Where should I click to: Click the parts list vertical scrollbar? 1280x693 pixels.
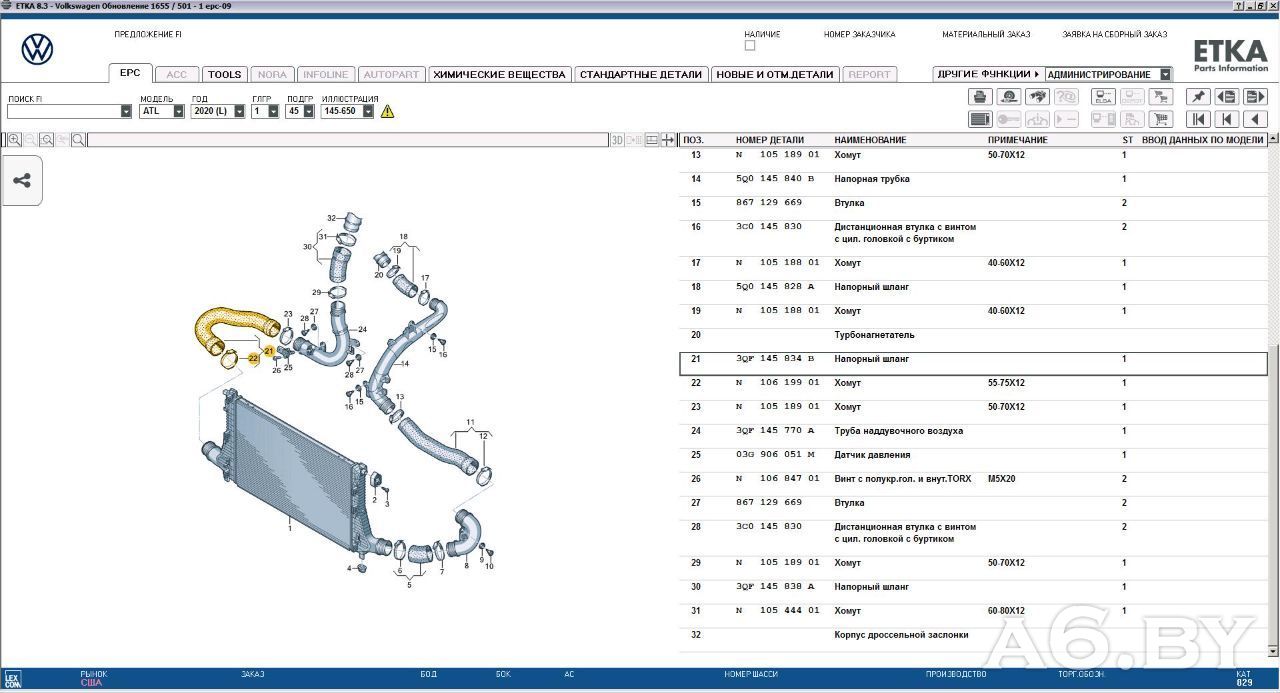(1272, 400)
